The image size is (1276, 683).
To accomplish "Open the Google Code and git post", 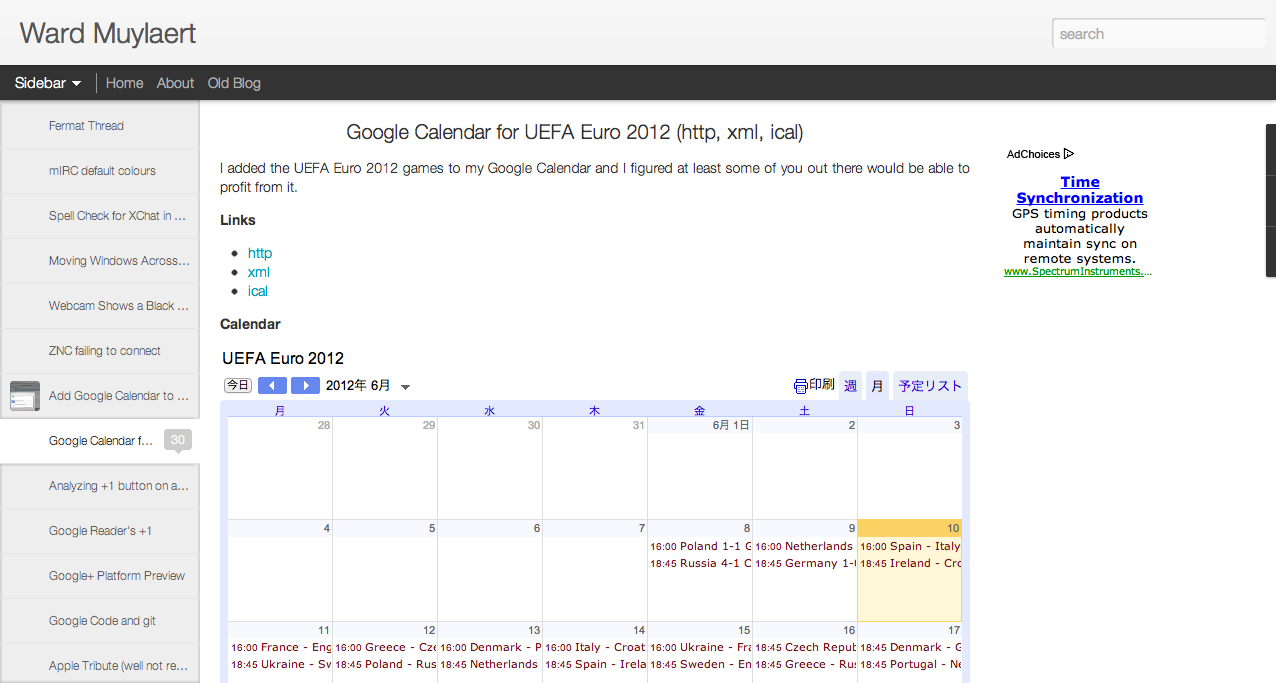I will (102, 621).
